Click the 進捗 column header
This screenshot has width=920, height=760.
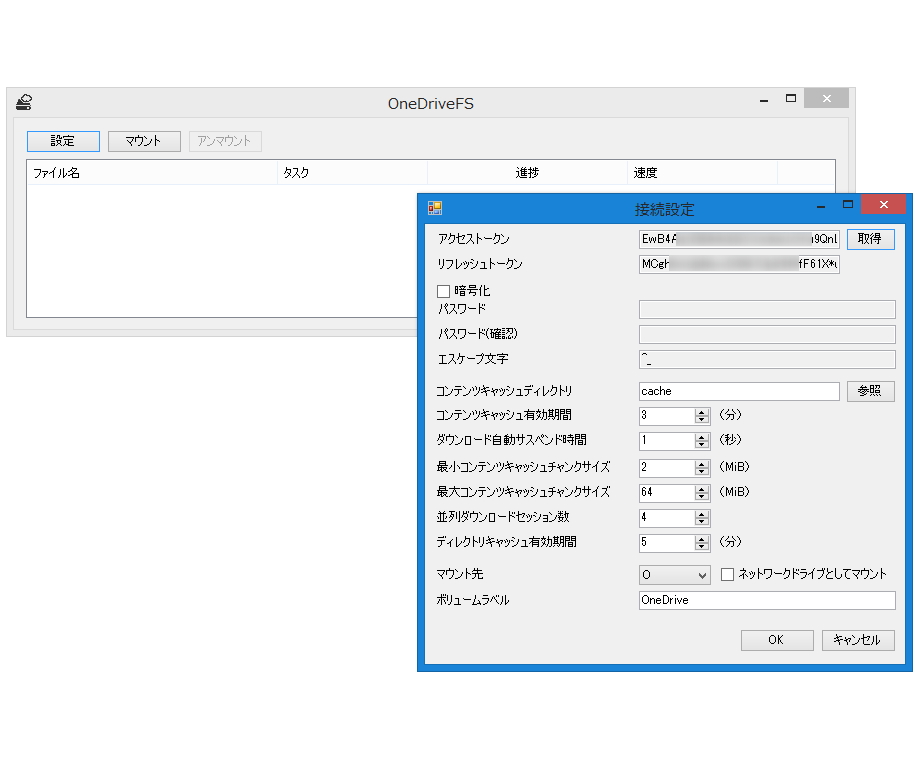click(x=527, y=173)
